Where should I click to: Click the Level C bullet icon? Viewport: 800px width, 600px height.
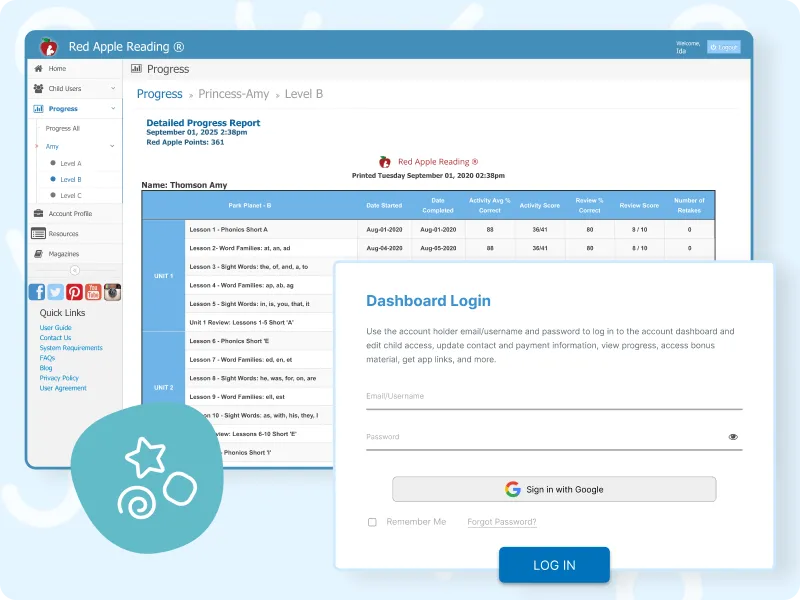tap(53, 195)
